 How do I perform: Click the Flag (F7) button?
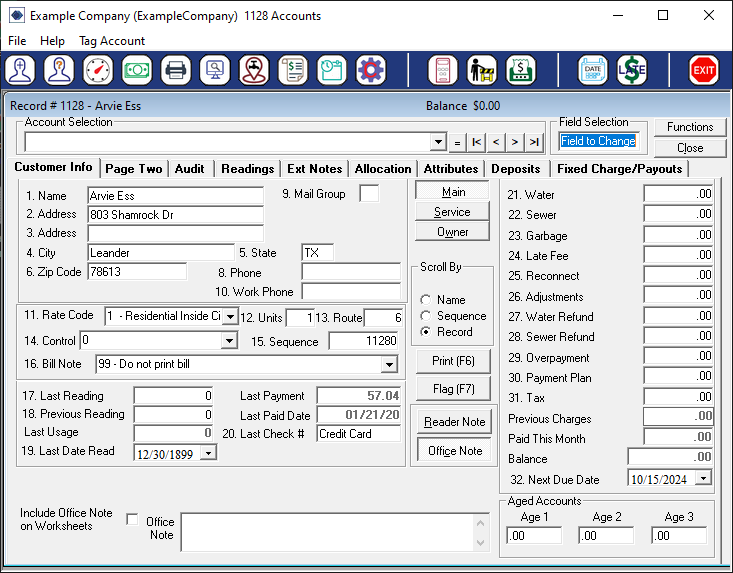coord(453,389)
